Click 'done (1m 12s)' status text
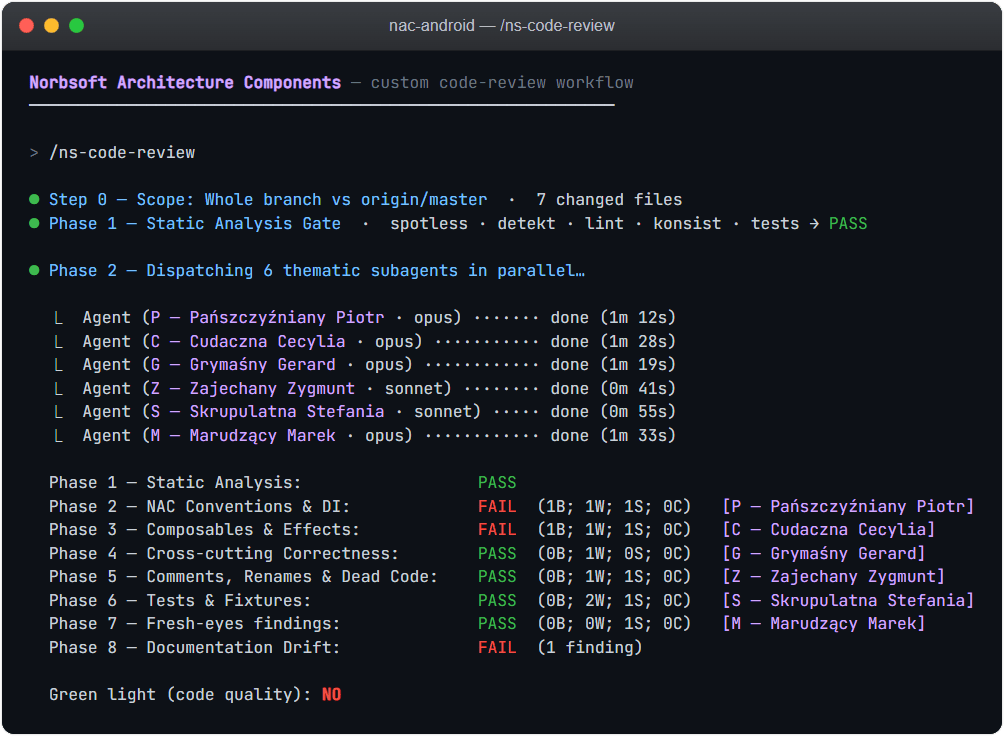1004x736 pixels. pos(613,318)
